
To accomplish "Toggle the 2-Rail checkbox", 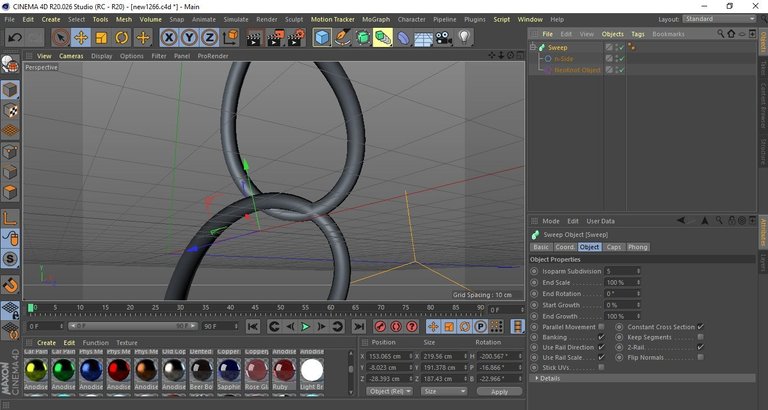I will [x=700, y=347].
